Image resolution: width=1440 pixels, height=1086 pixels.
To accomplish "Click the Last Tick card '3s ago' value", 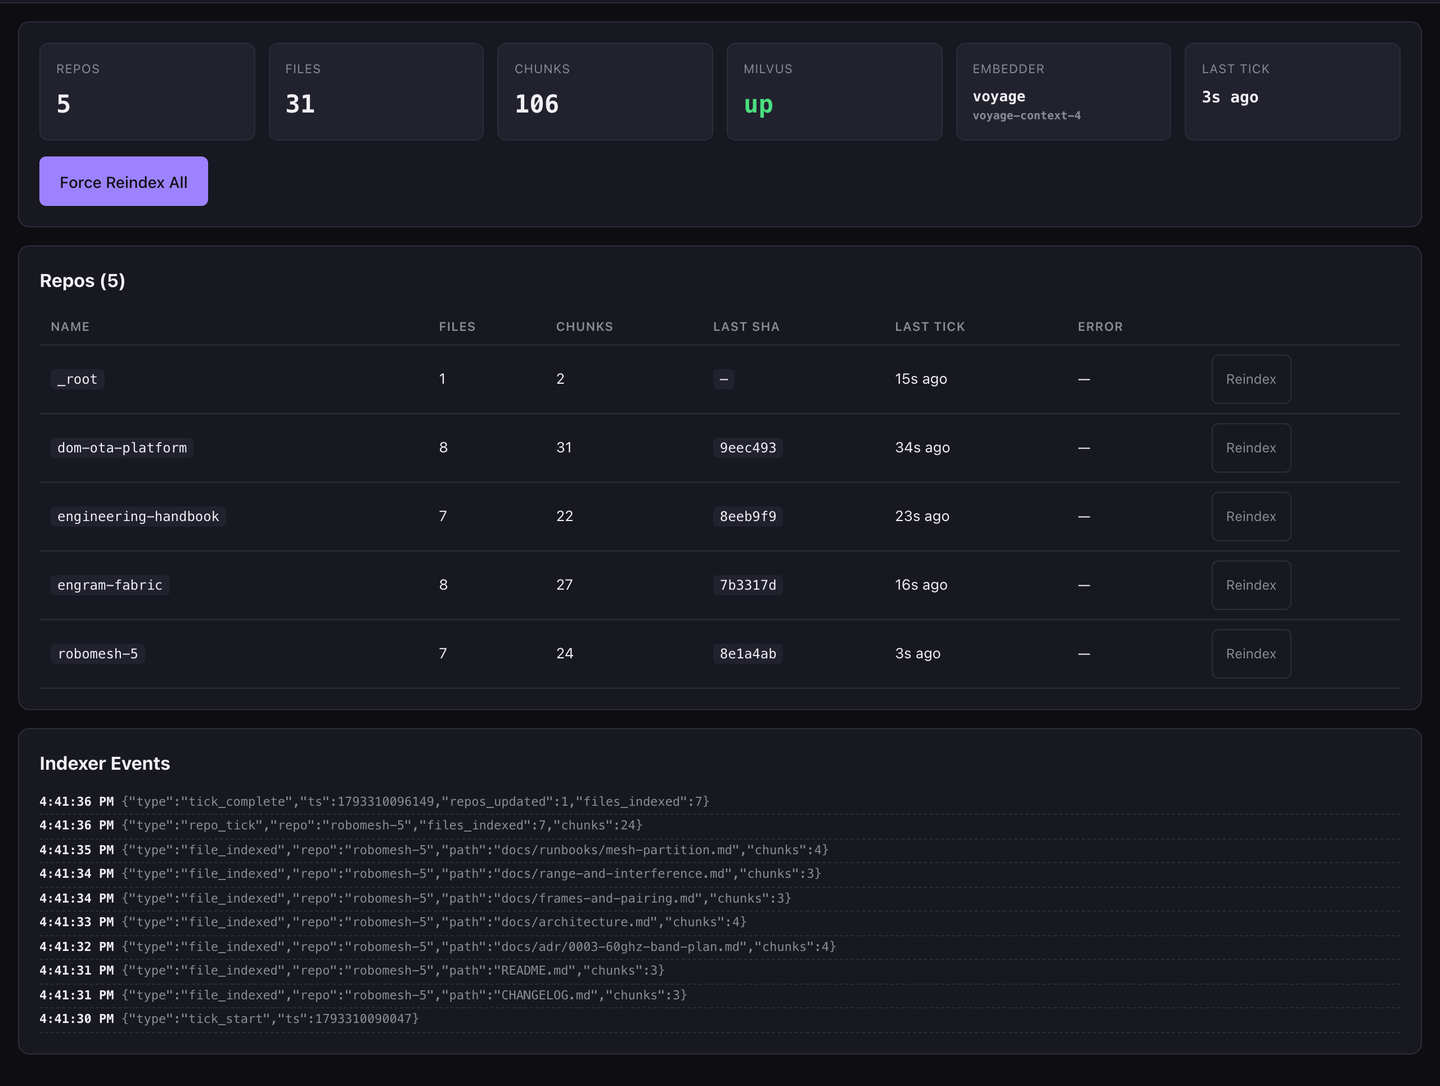I will tap(1230, 97).
